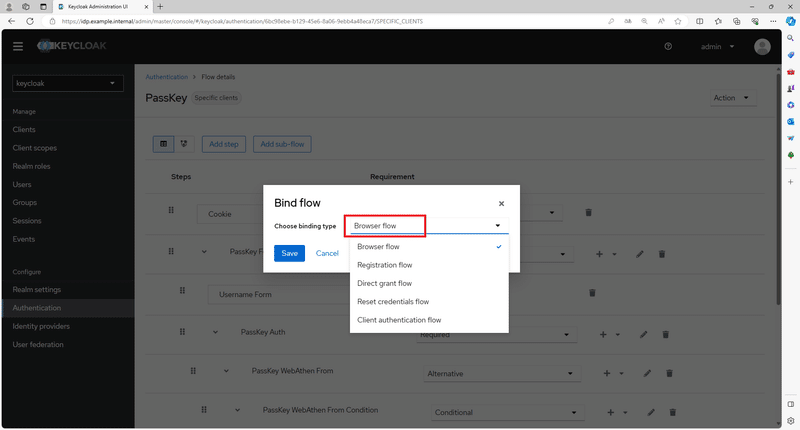800x430 pixels.
Task: Delete the Username Form step
Action: [592, 293]
